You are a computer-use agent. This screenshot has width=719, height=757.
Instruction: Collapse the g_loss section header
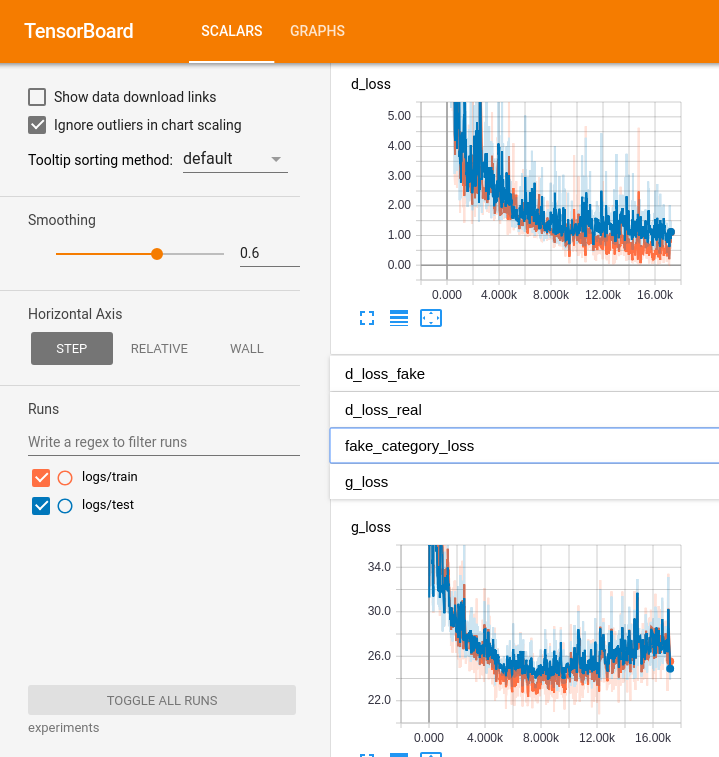tap(524, 482)
